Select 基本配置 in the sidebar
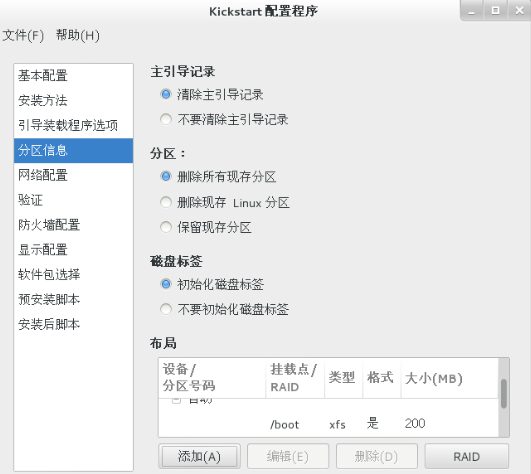This screenshot has height=474, width=531. pos(73,76)
